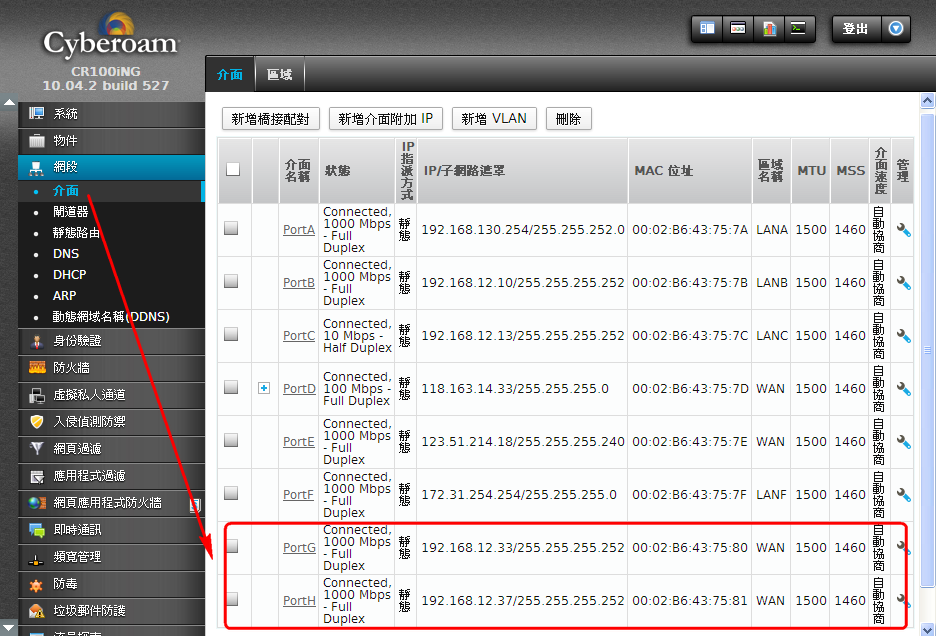
Task: Click the wrench manage icon for PortE
Action: (x=903, y=442)
